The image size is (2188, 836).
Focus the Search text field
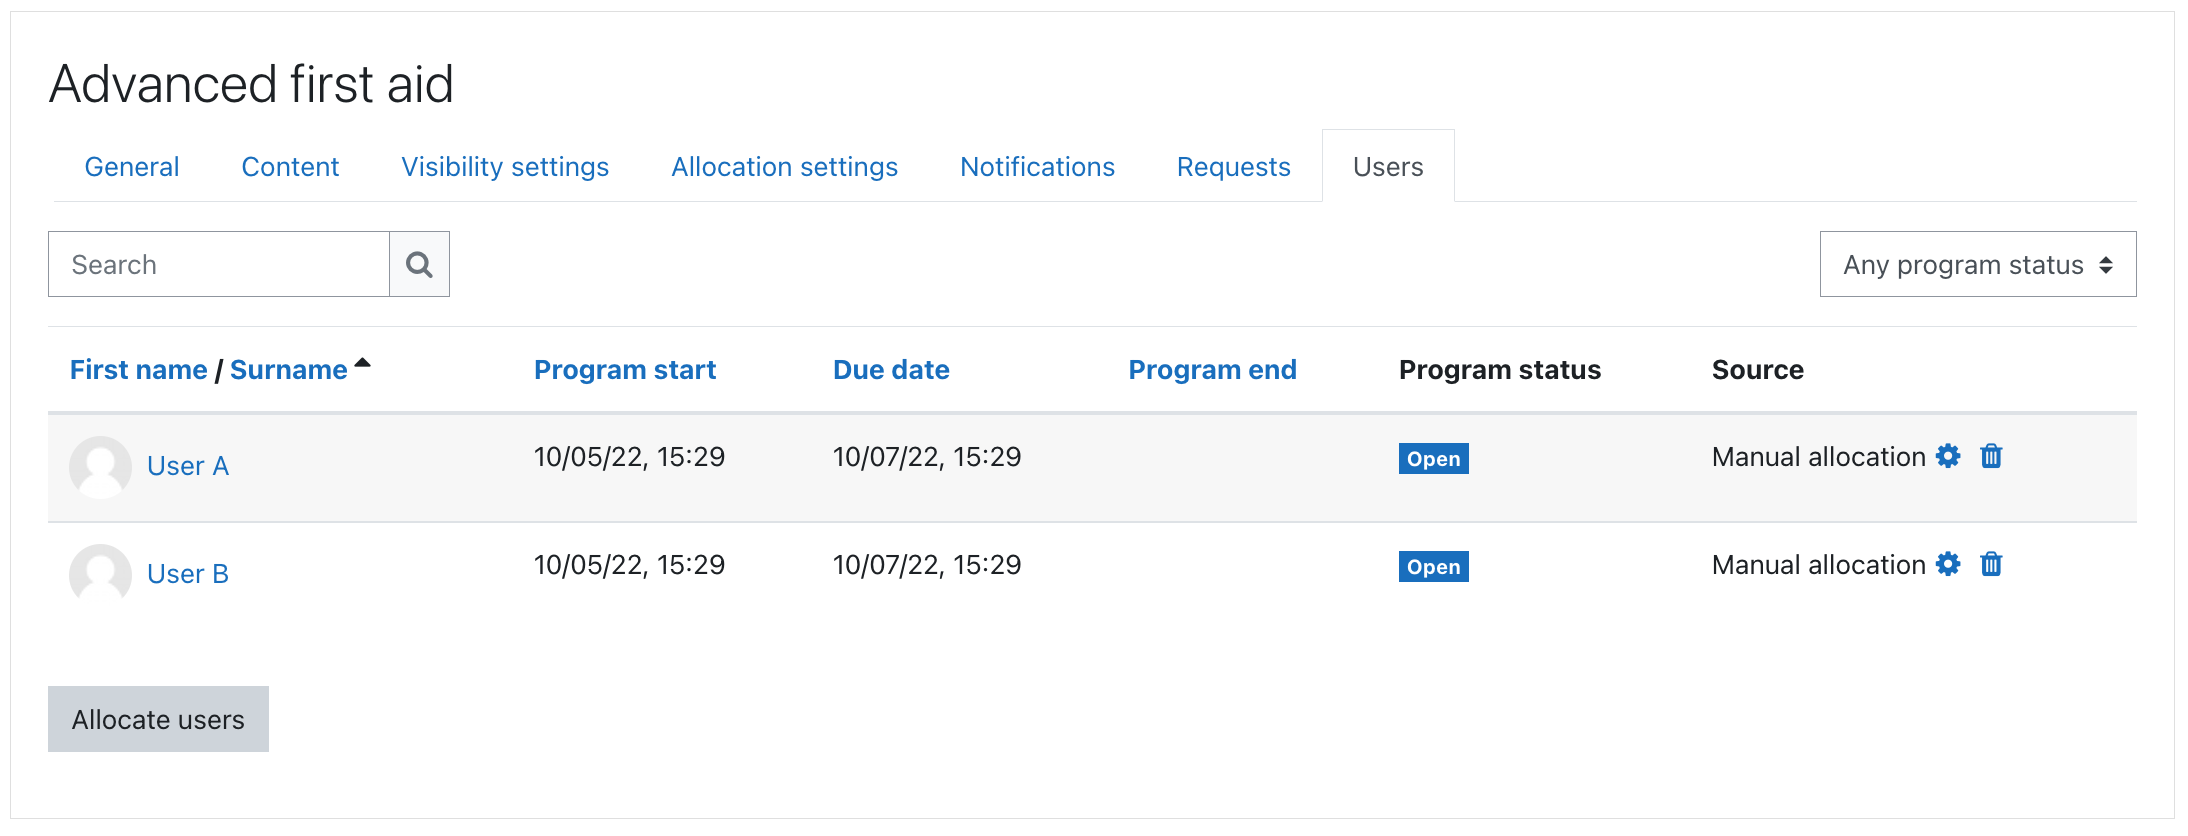point(219,265)
